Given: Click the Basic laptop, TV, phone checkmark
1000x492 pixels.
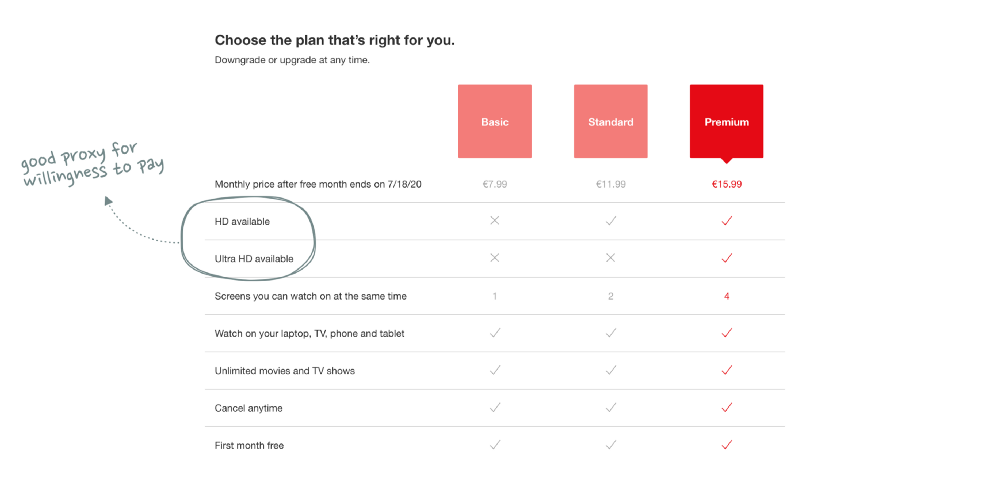Looking at the screenshot, I should [494, 332].
